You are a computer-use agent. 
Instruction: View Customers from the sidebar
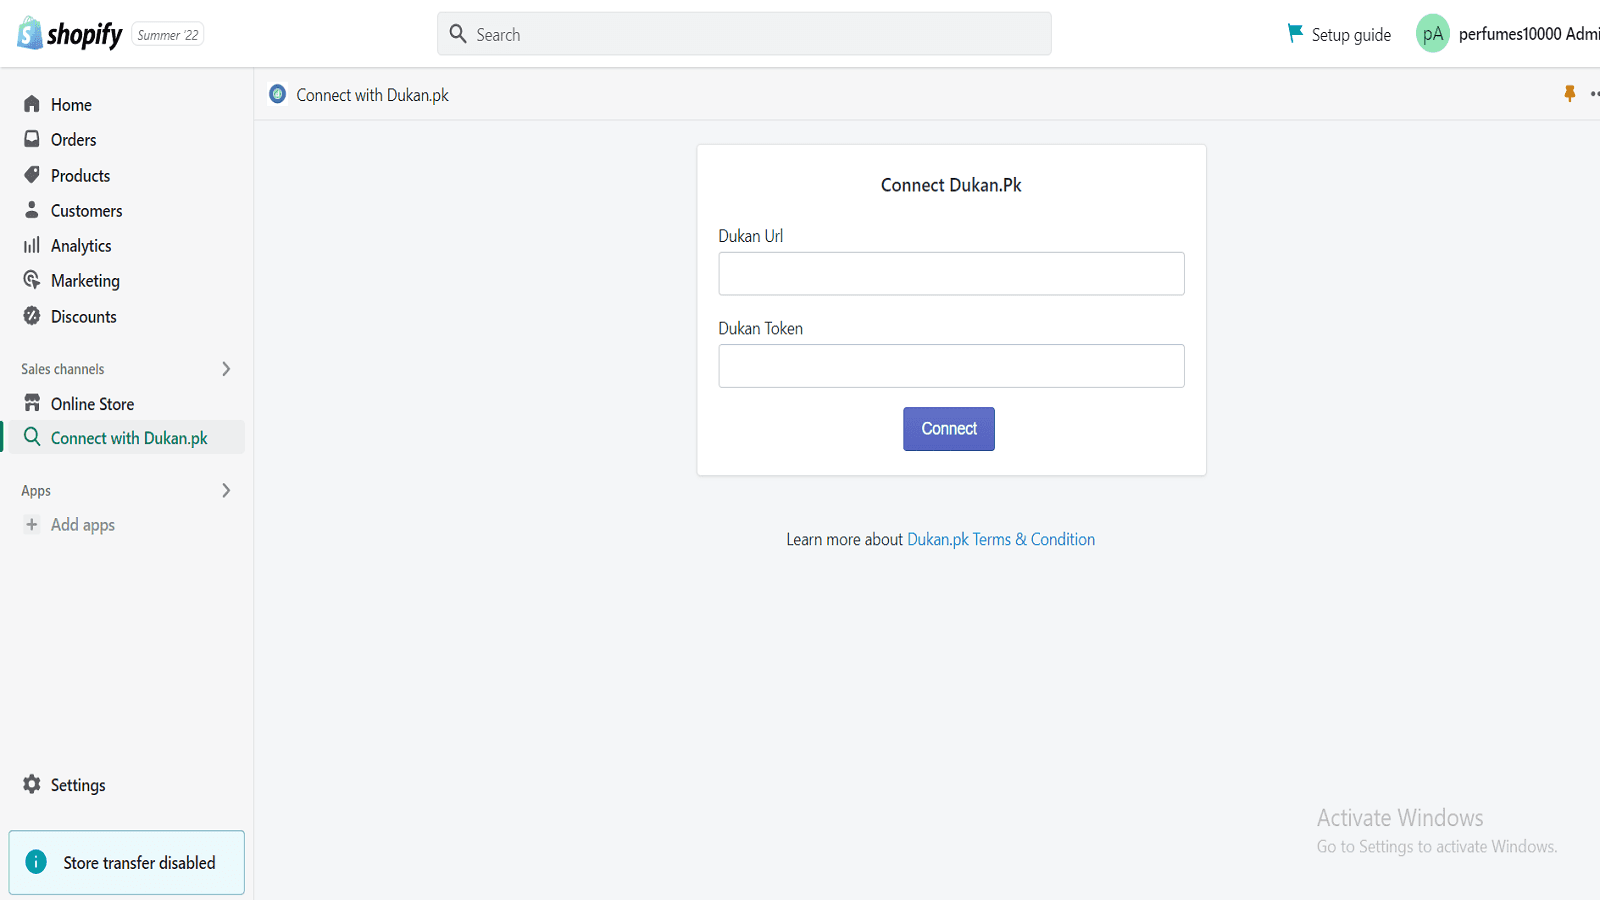click(86, 210)
